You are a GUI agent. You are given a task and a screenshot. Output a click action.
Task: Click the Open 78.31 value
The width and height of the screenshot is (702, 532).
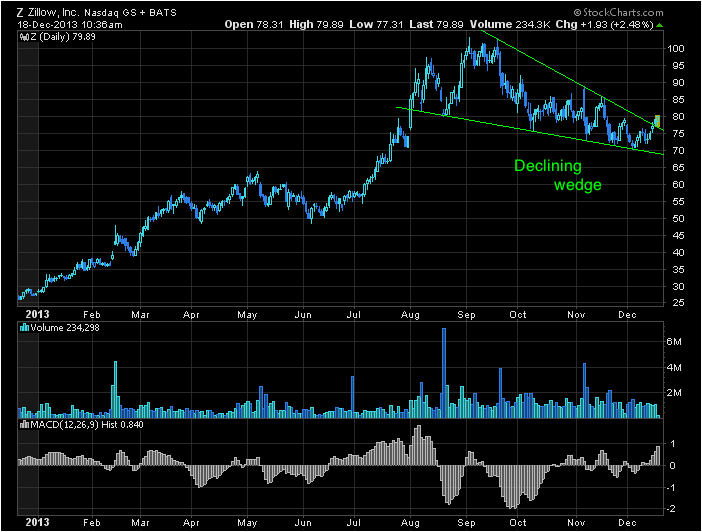(254, 25)
